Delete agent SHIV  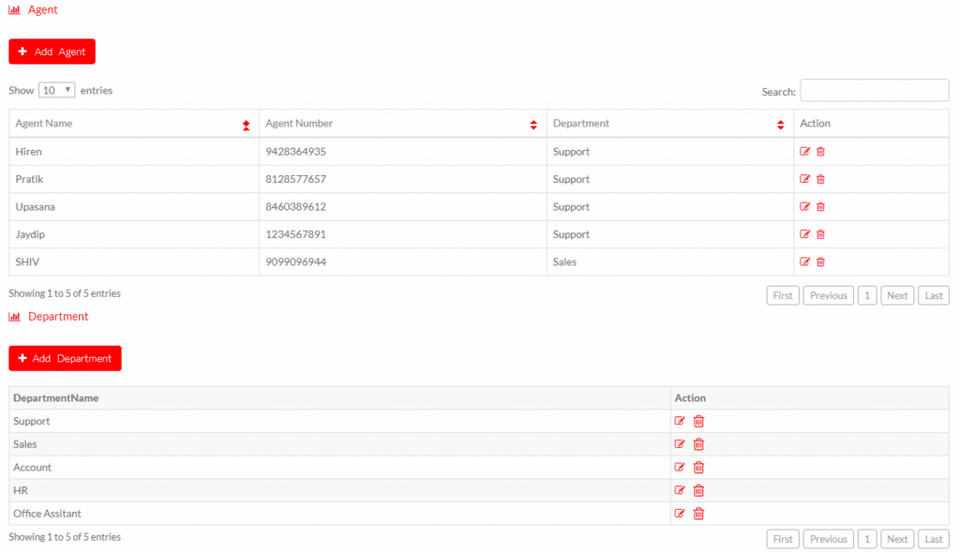(820, 261)
